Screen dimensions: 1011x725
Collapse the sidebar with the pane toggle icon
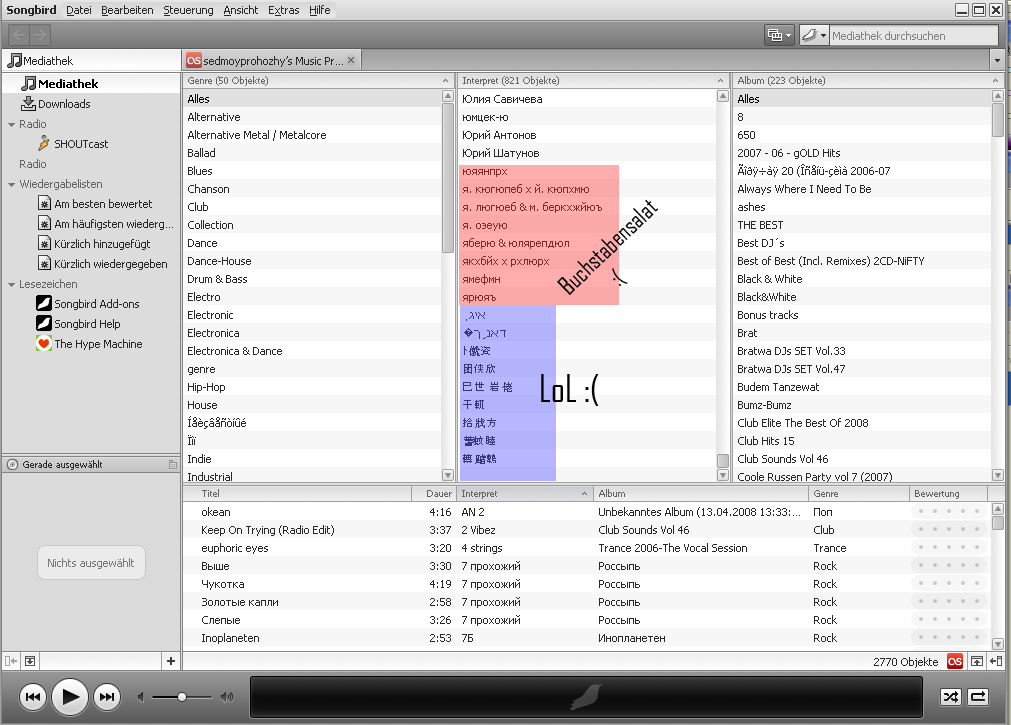(11, 661)
